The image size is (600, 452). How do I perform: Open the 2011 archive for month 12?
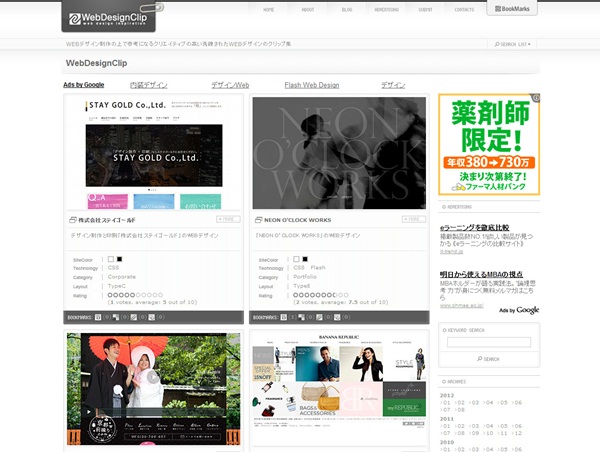517,433
